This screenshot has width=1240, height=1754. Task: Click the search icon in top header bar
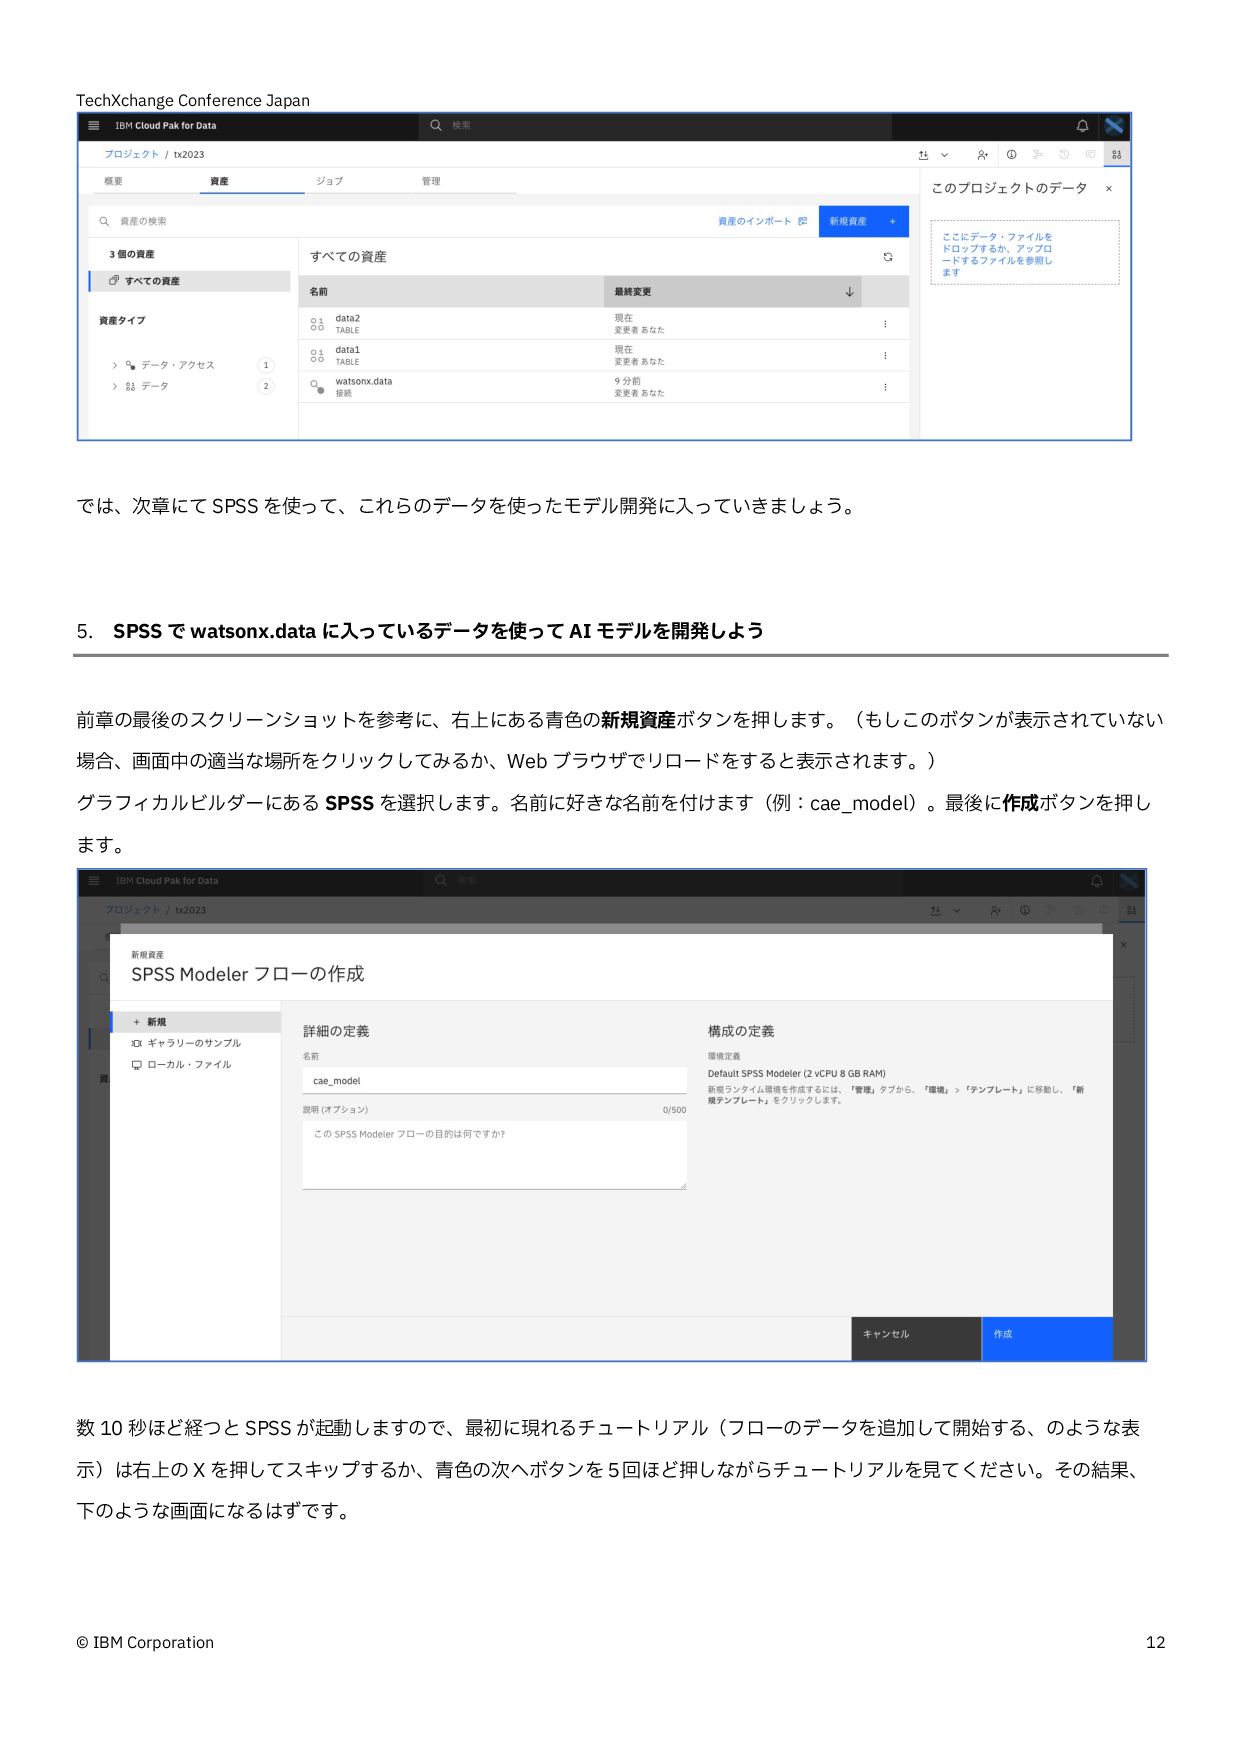click(x=436, y=126)
